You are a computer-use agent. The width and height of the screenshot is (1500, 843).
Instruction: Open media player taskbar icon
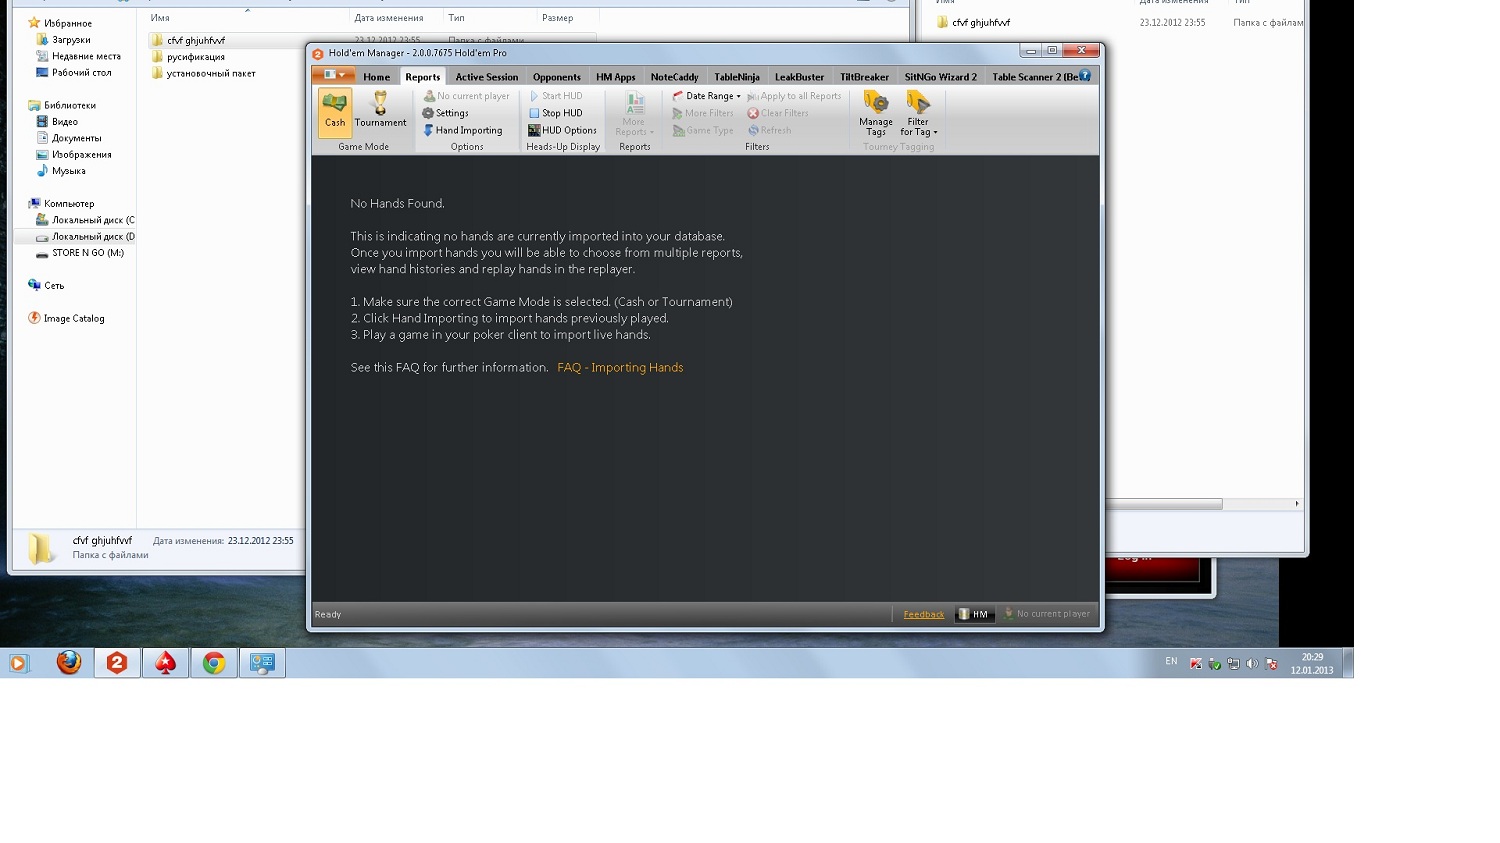(x=18, y=663)
